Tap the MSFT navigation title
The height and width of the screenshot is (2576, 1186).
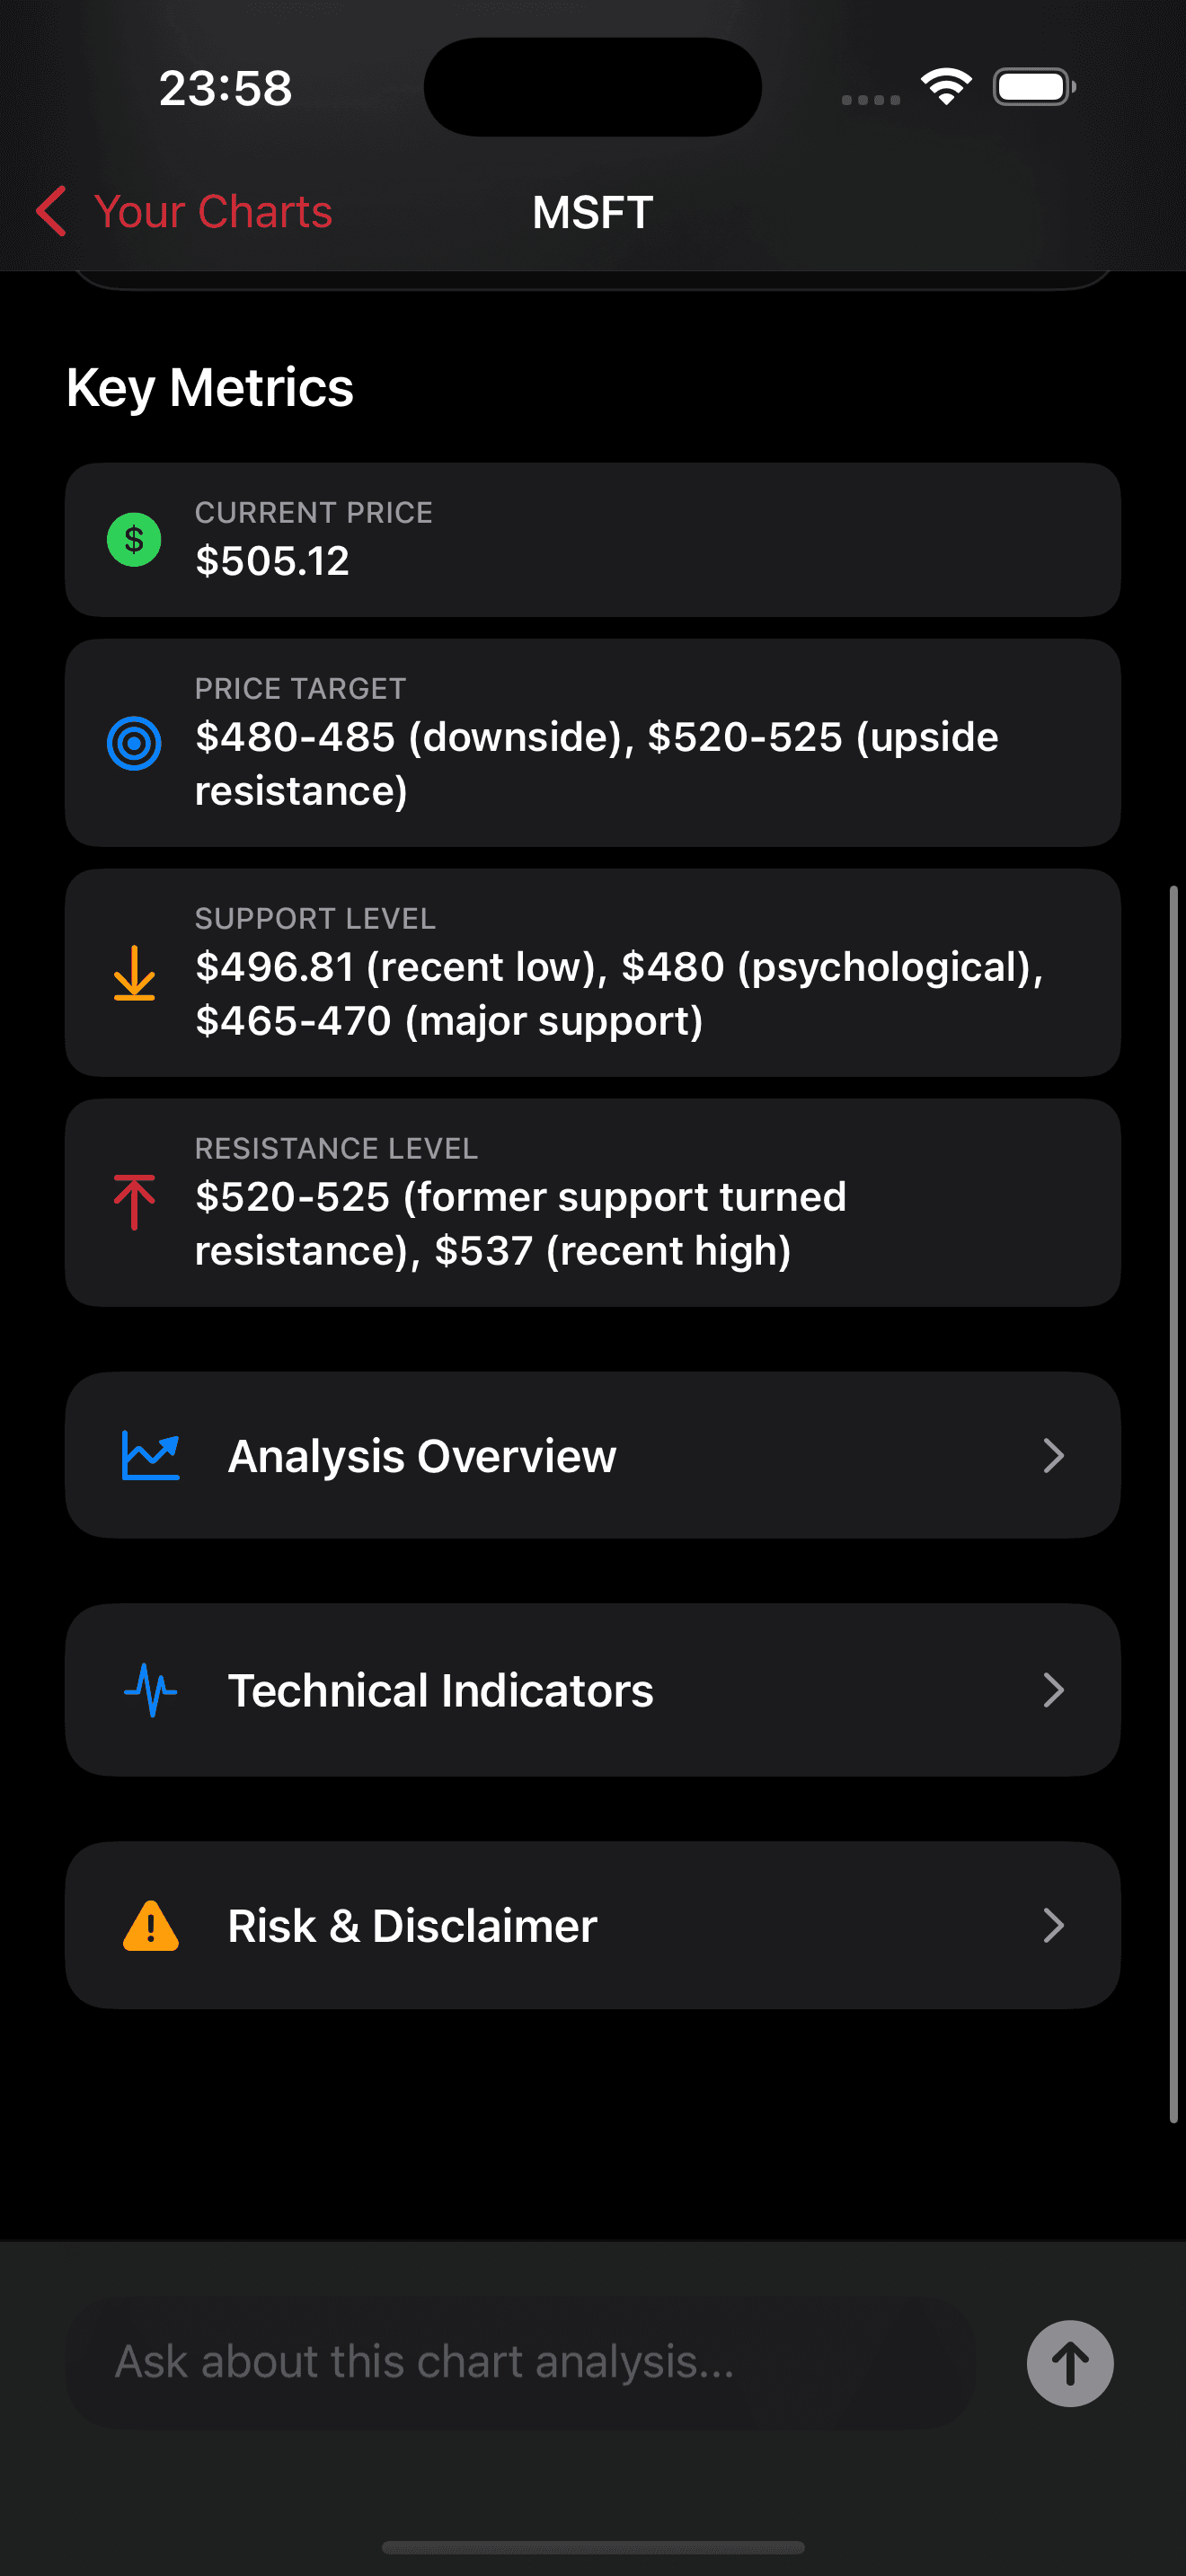[593, 212]
